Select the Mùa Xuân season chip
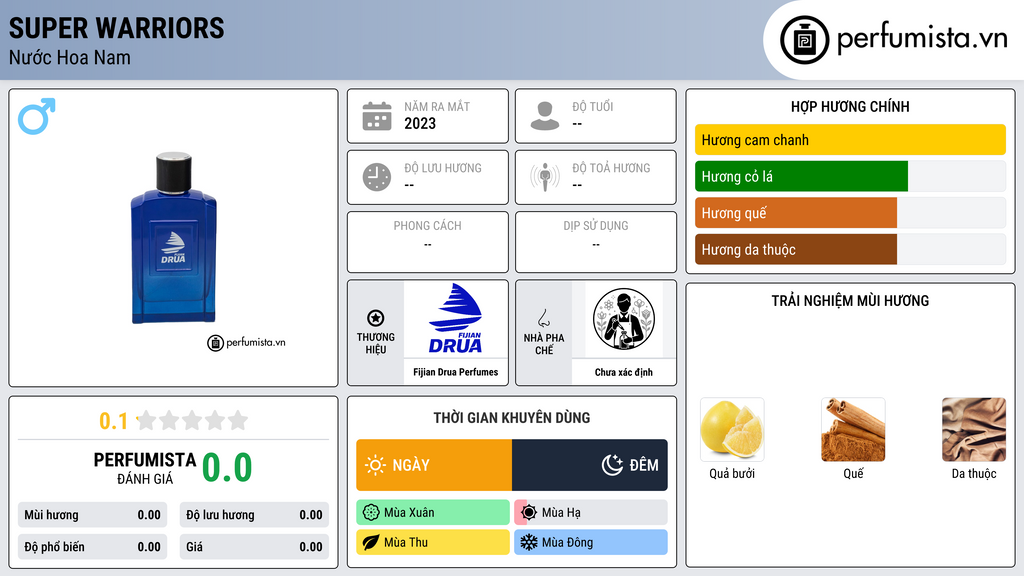Image resolution: width=1024 pixels, height=576 pixels. (433, 513)
